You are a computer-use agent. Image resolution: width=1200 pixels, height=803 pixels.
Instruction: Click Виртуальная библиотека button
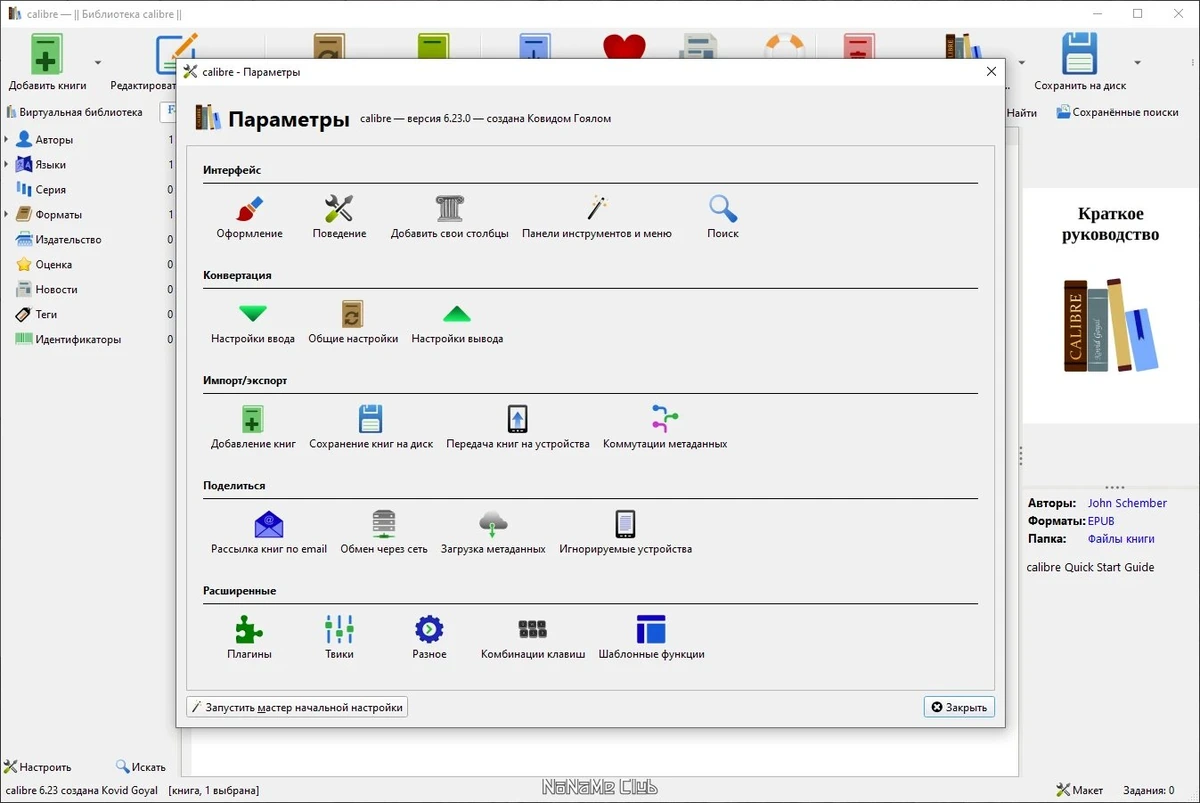75,113
